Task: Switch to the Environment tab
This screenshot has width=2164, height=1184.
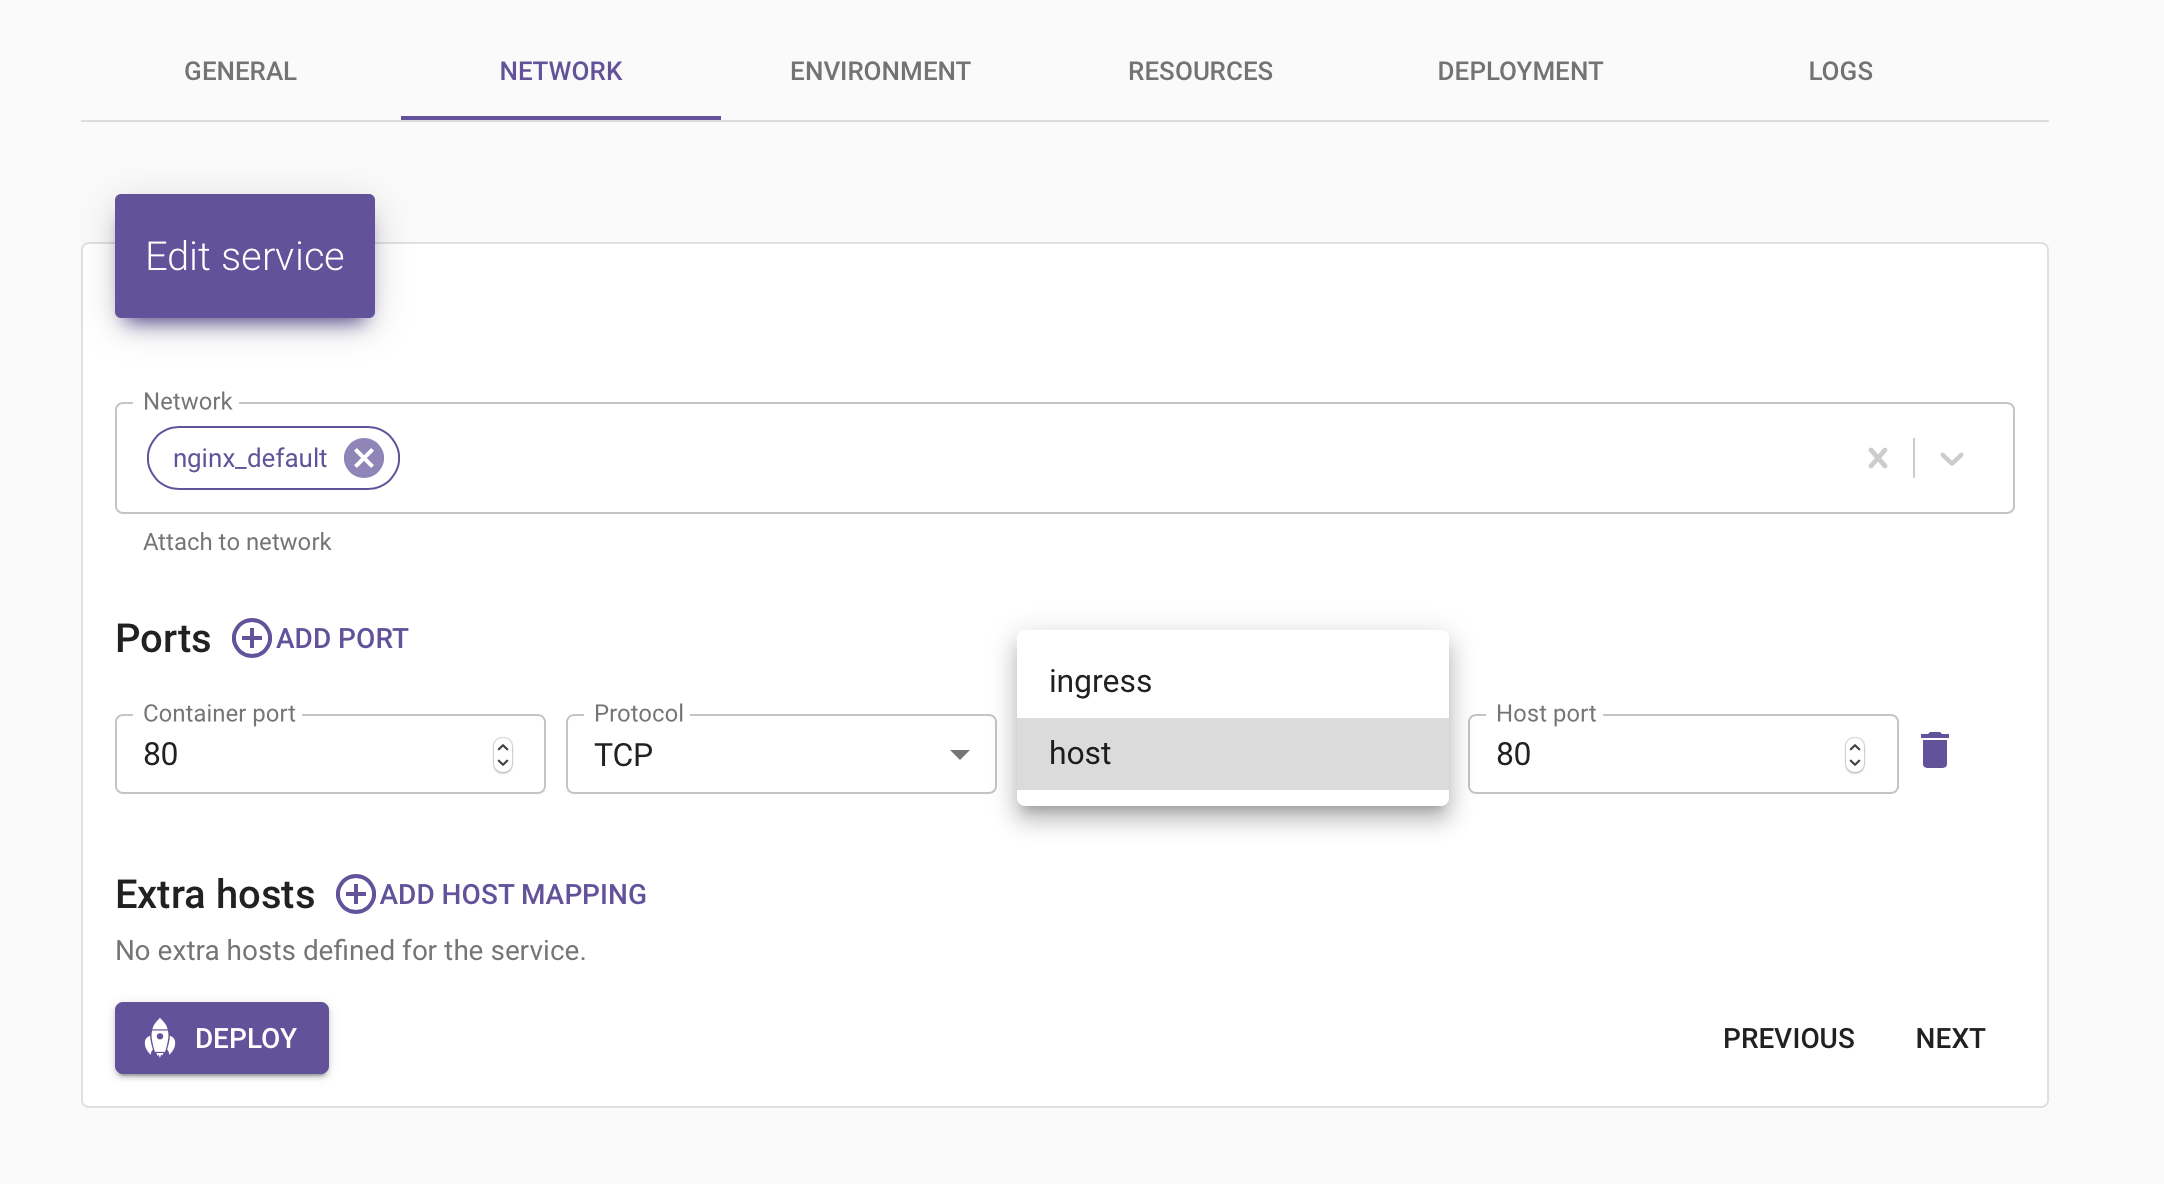Action: [880, 71]
